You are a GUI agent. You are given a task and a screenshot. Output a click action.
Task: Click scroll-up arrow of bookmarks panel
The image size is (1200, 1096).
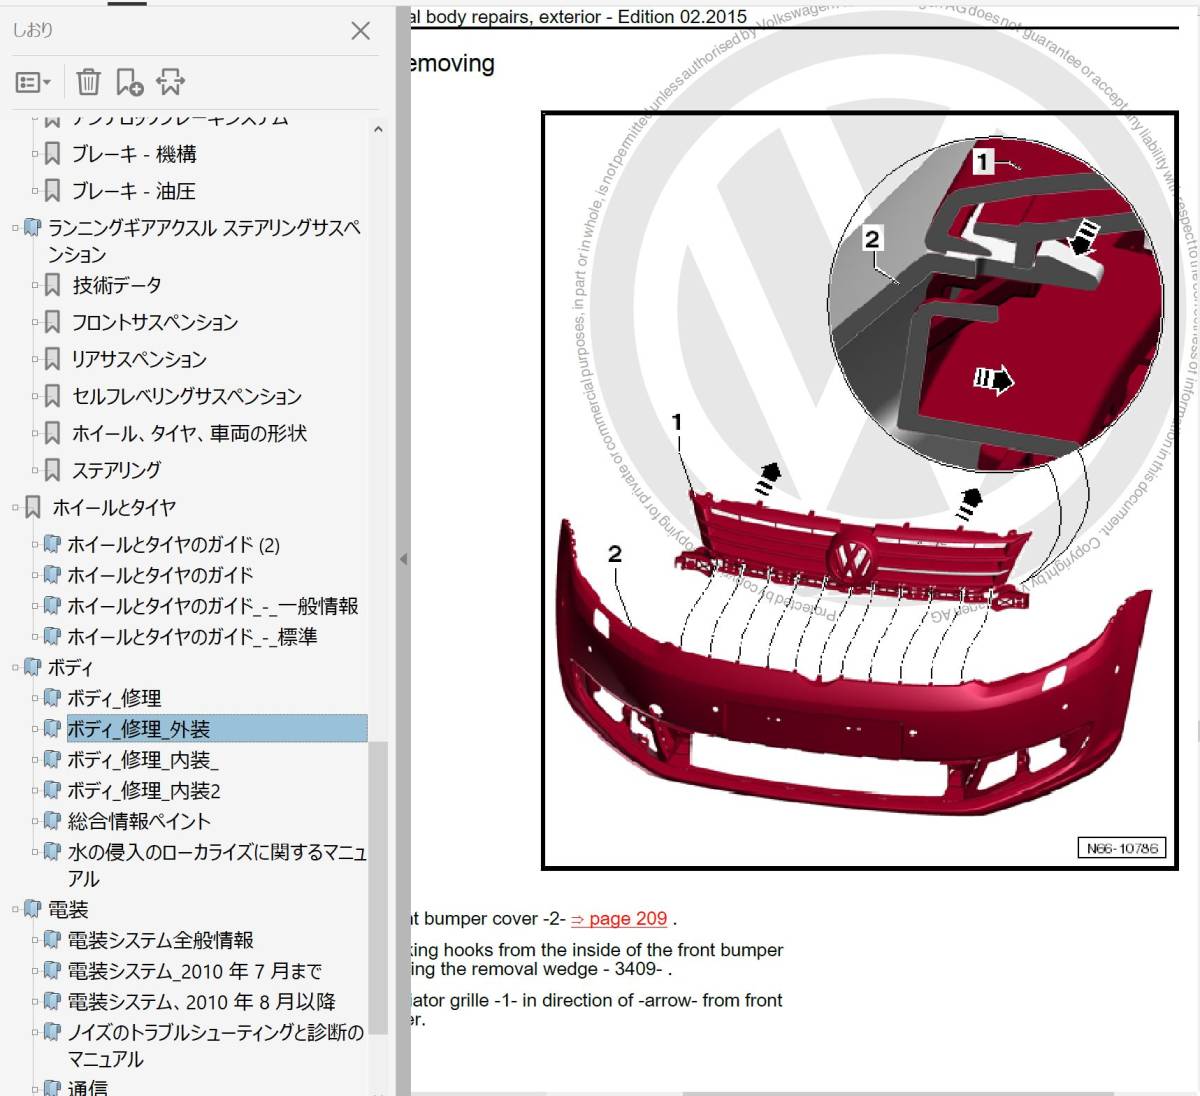tap(378, 129)
